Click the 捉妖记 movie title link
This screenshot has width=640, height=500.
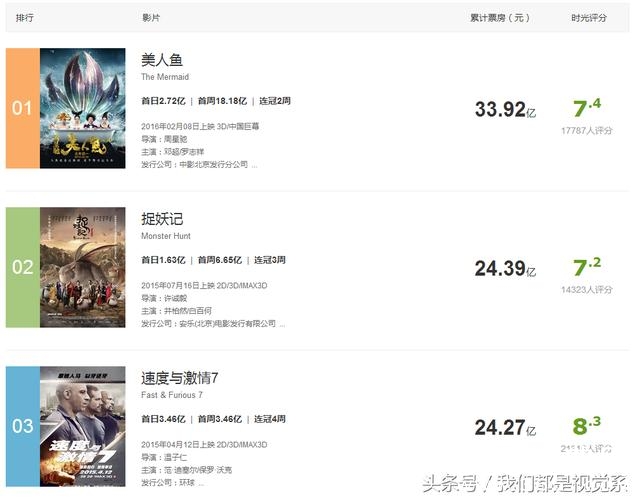[162, 219]
